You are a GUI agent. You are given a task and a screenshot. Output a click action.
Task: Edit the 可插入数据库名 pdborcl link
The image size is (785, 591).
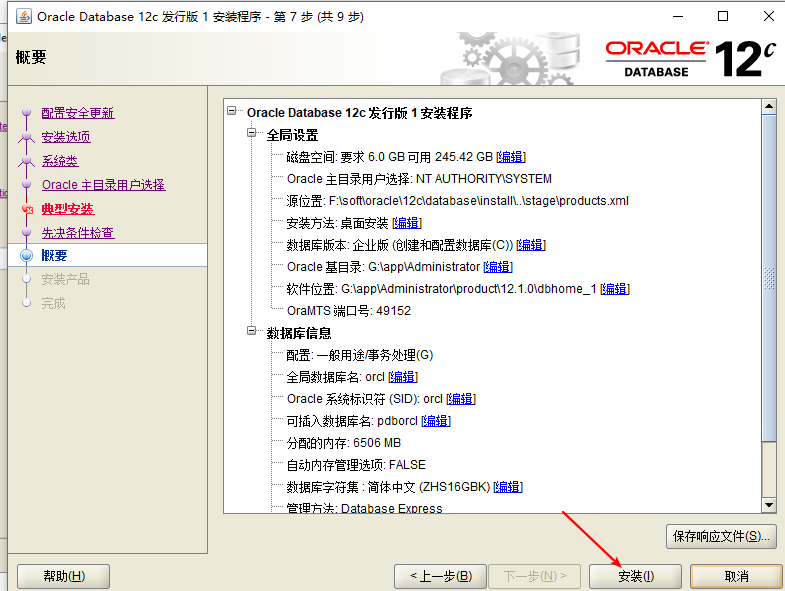[436, 421]
